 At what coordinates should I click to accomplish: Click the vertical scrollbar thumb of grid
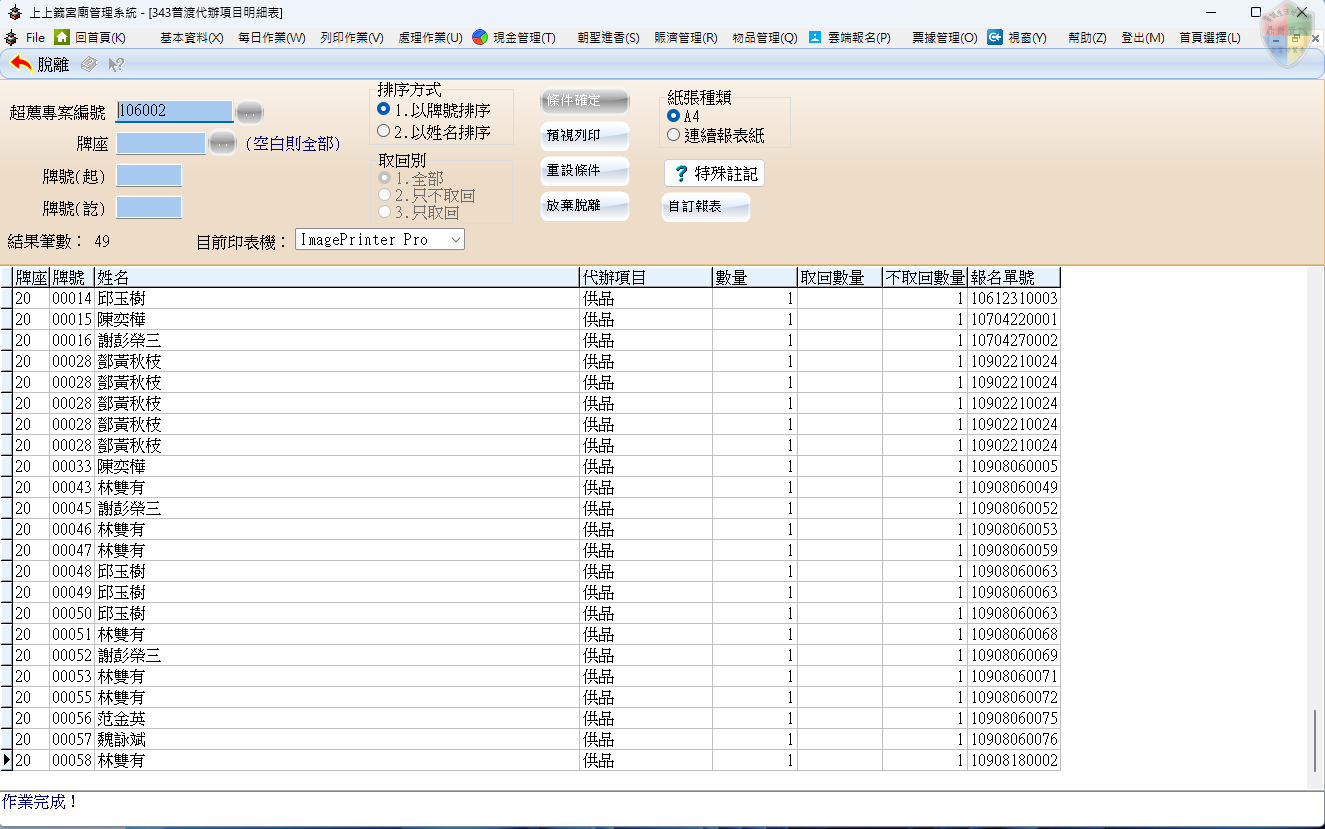click(x=1315, y=740)
